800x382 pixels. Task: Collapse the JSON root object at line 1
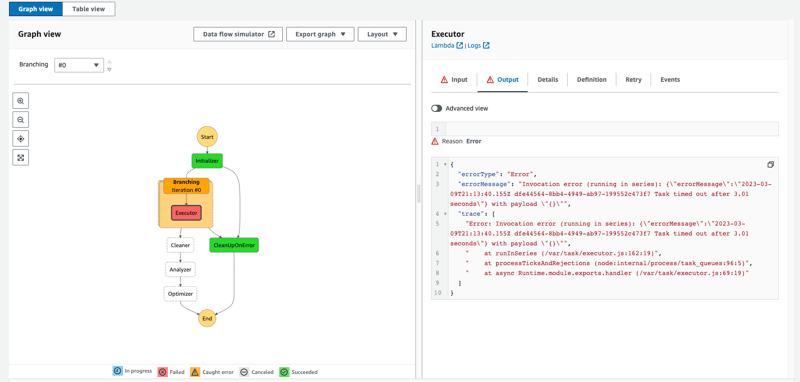click(446, 164)
